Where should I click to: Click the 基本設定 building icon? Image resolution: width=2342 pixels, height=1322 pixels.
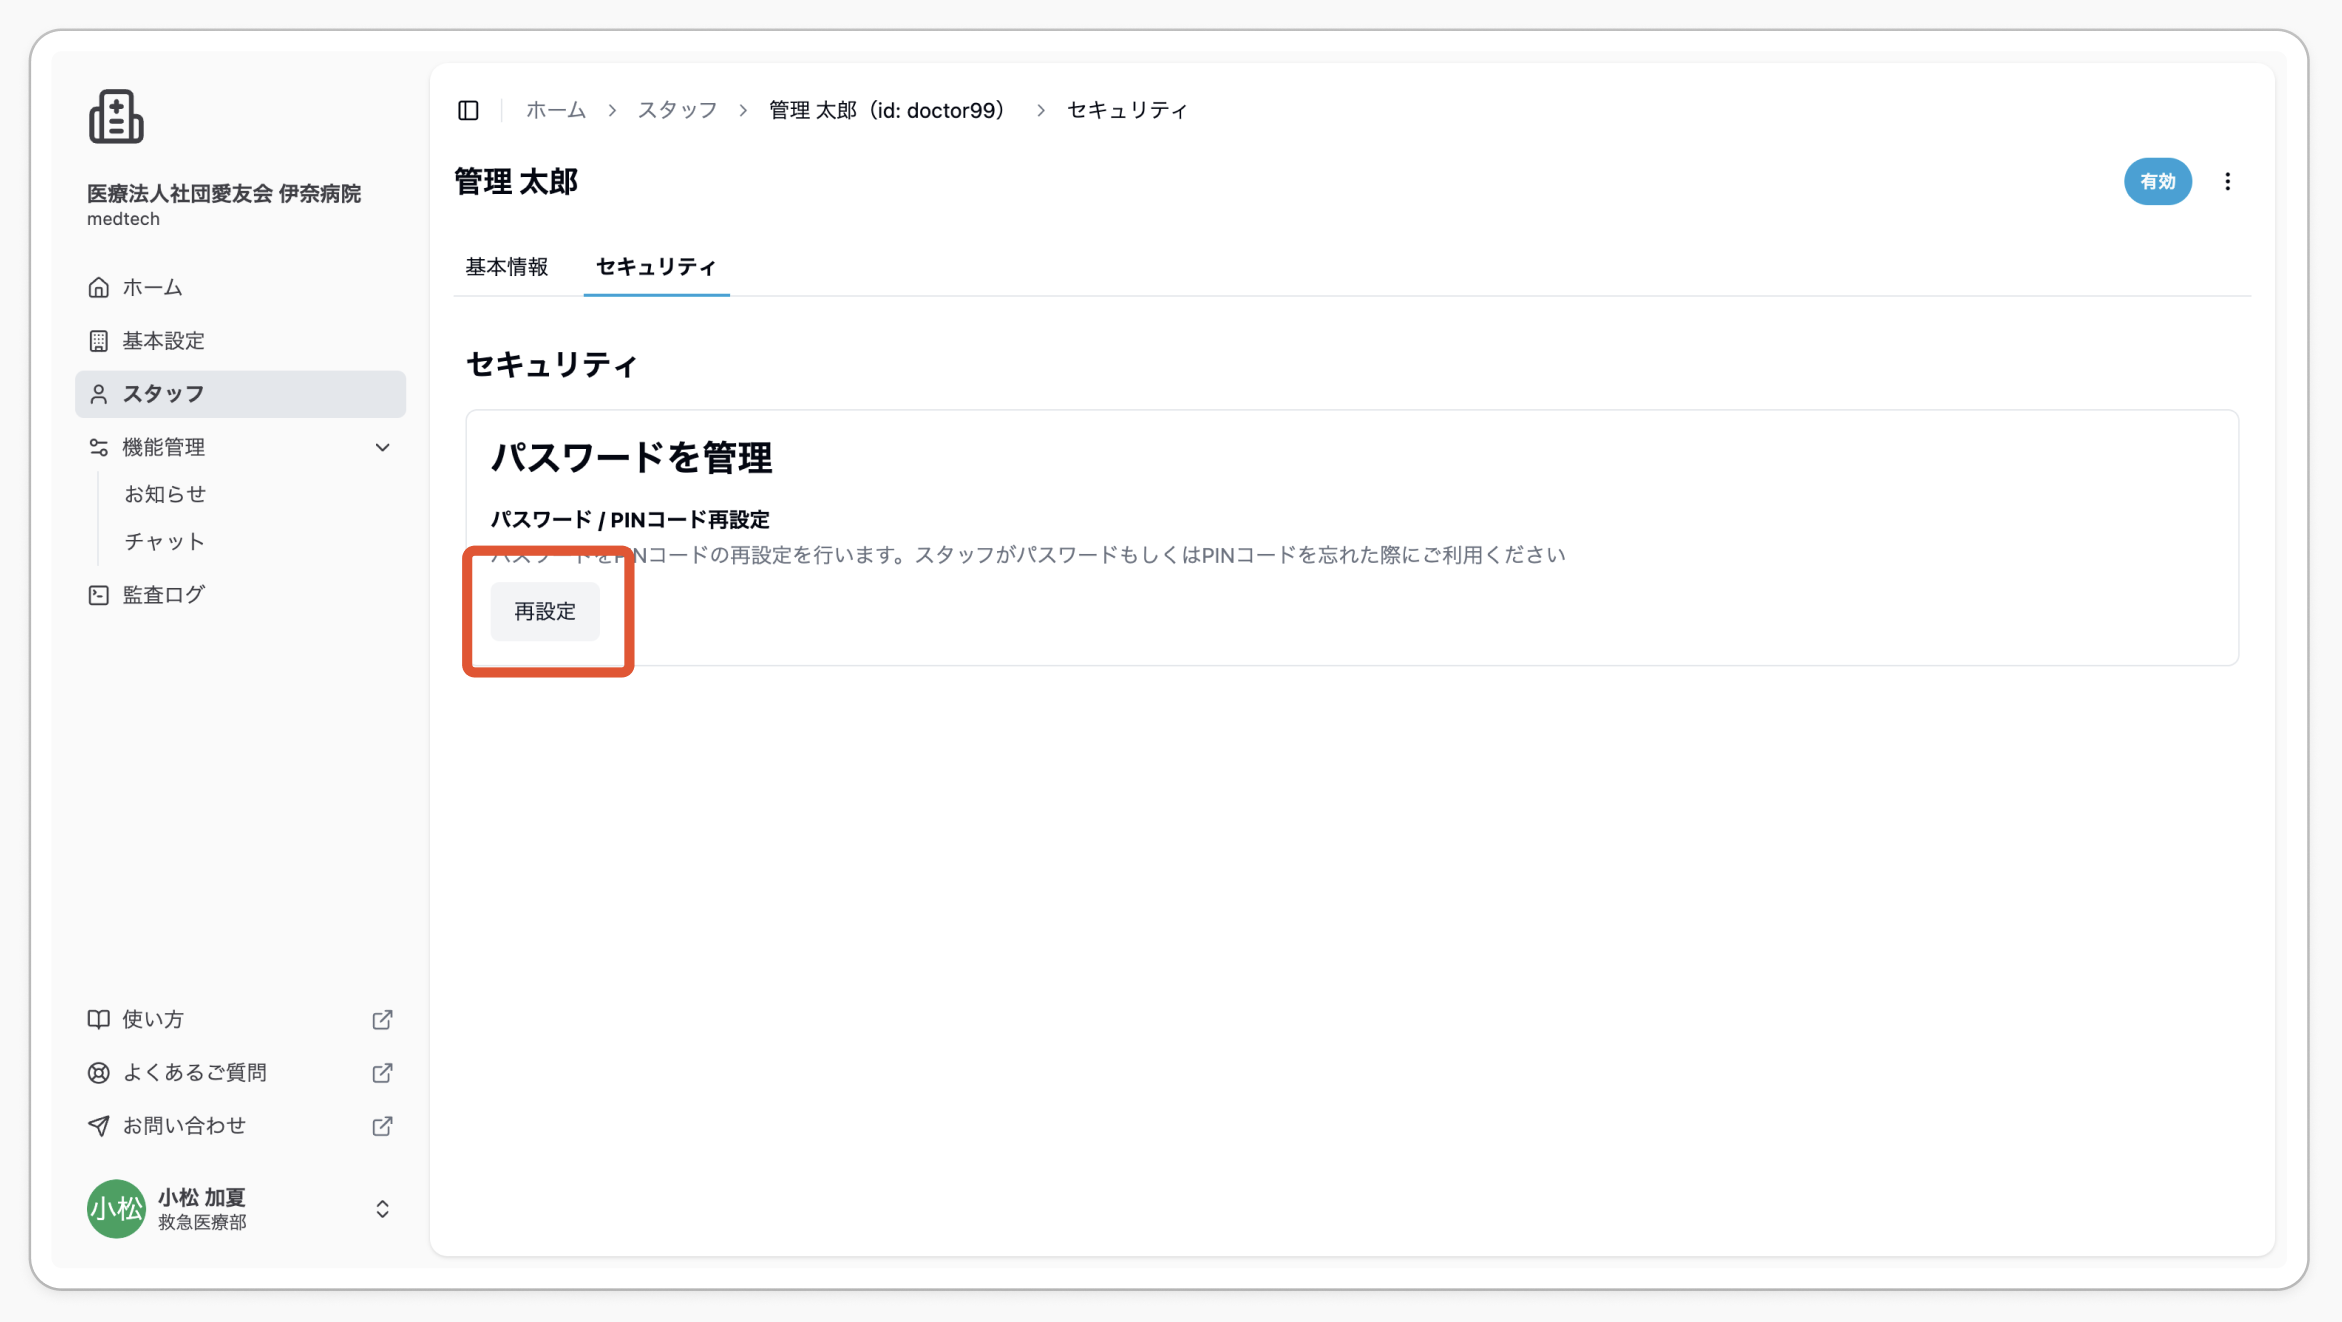(98, 341)
